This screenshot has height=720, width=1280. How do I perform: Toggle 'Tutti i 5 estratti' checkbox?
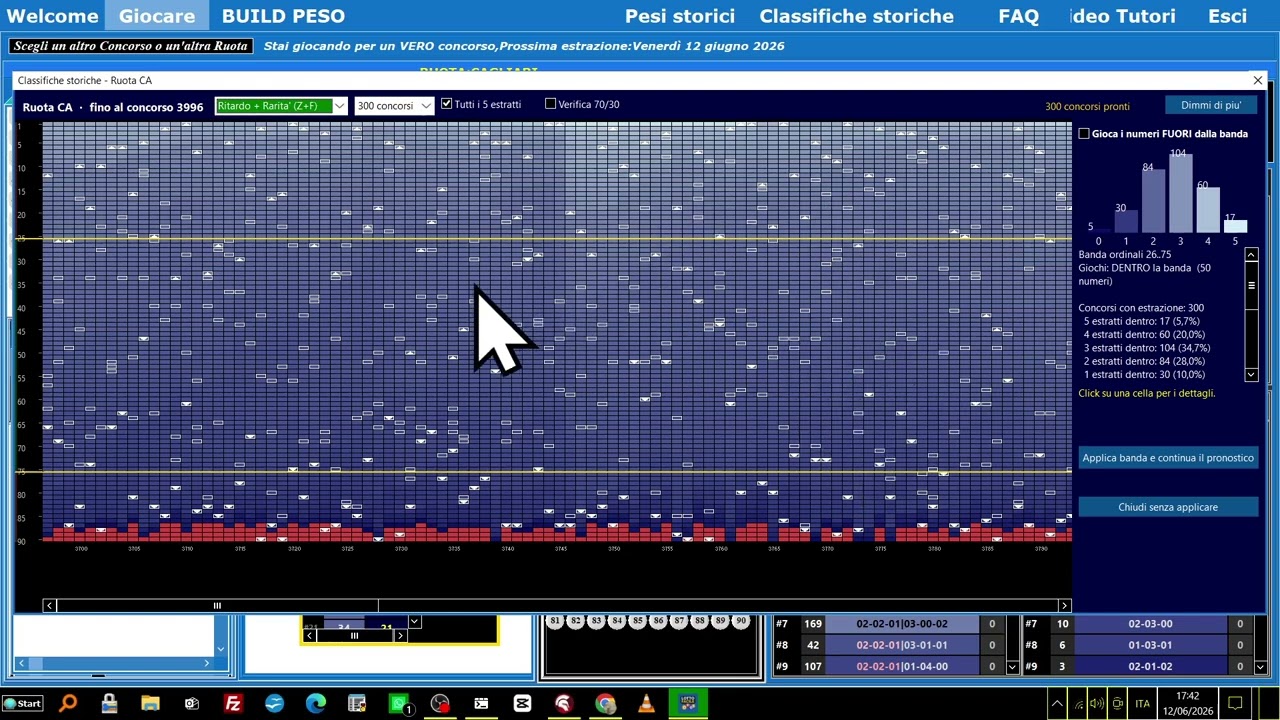tap(446, 104)
